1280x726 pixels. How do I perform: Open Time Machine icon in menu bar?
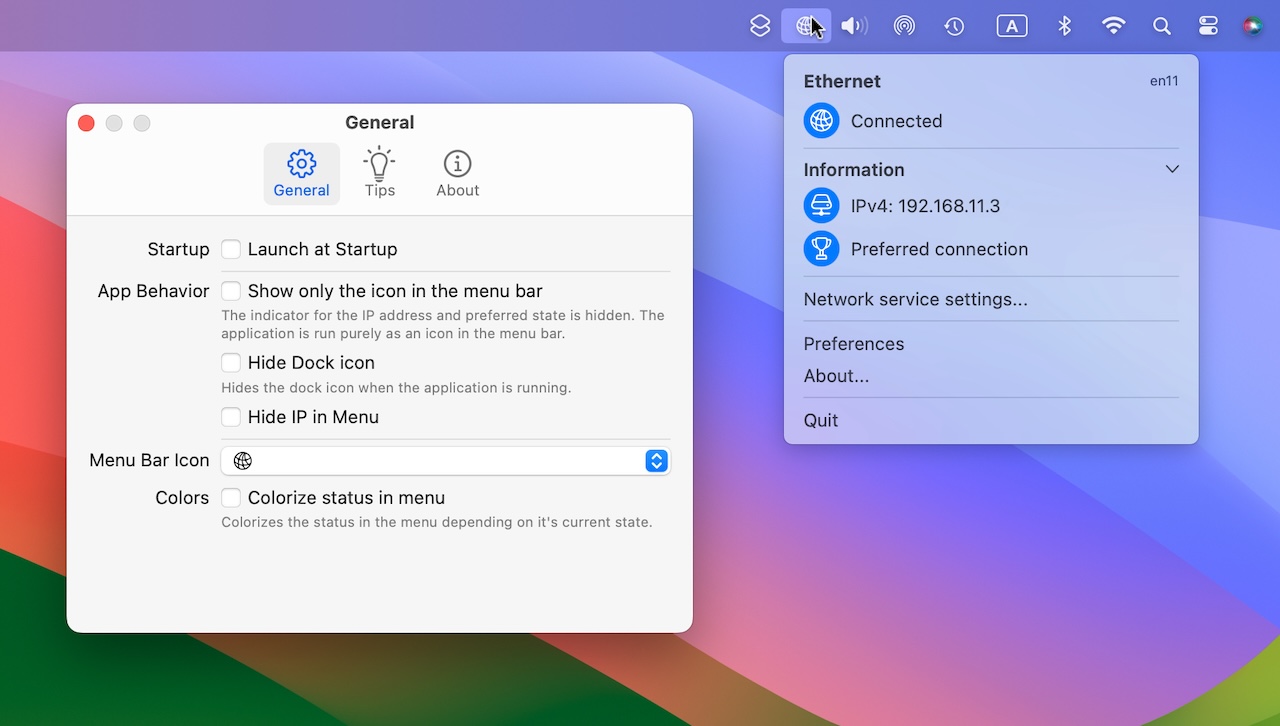tap(954, 26)
